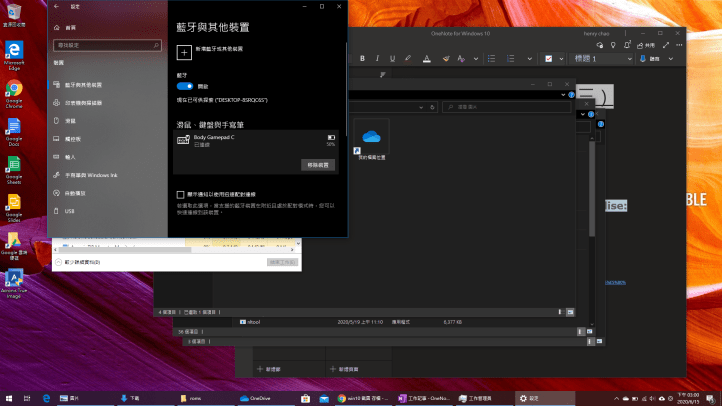Open the USB settings section
The width and height of the screenshot is (722, 406).
[x=70, y=211]
